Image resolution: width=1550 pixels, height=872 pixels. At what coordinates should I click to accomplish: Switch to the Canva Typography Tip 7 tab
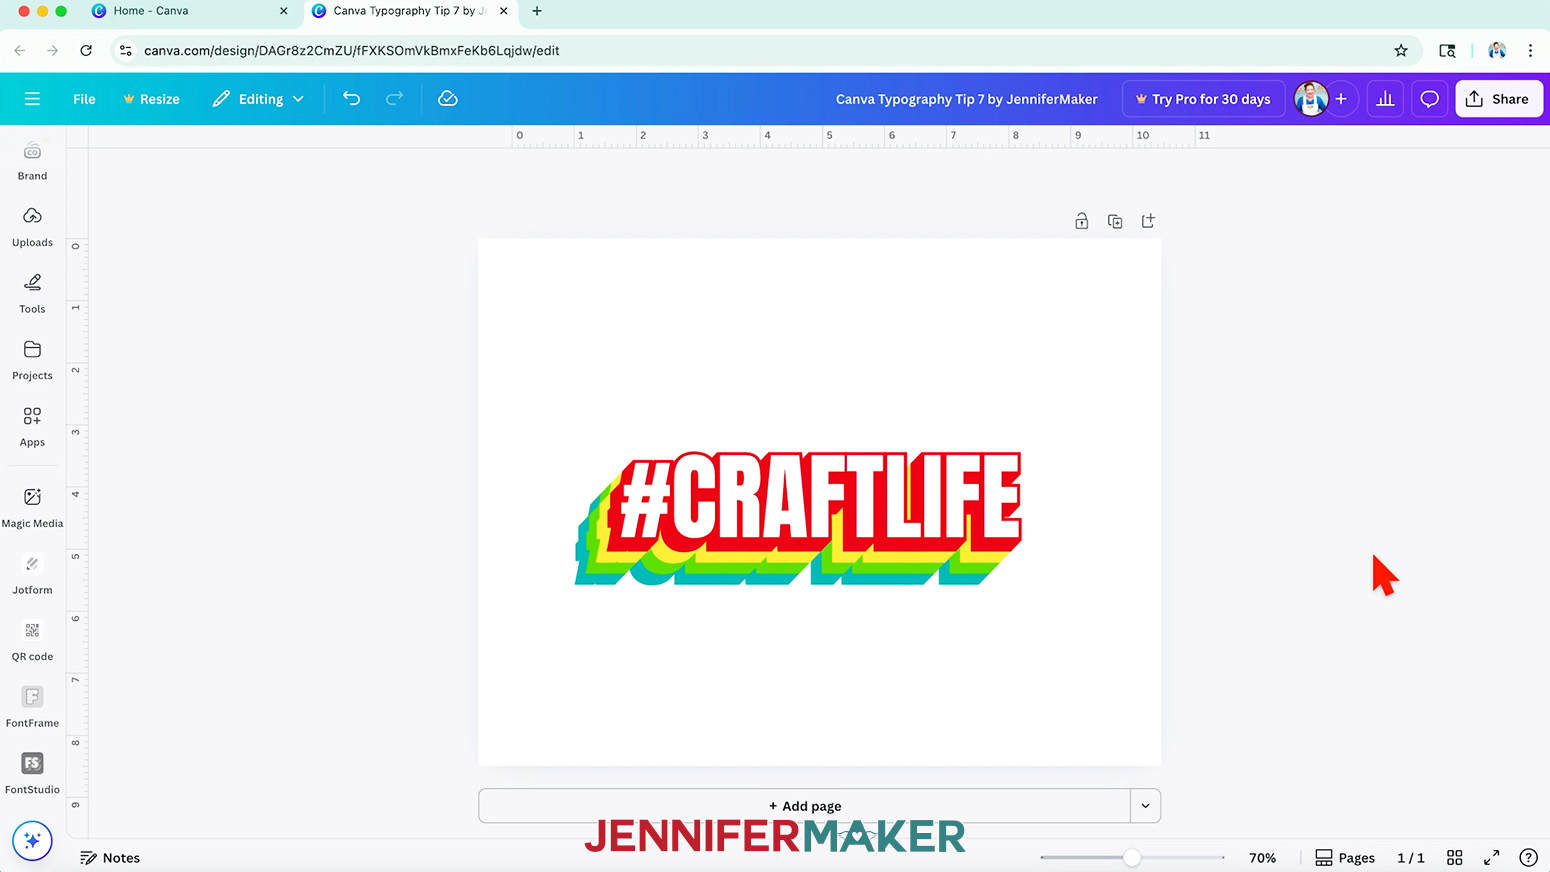tap(410, 11)
